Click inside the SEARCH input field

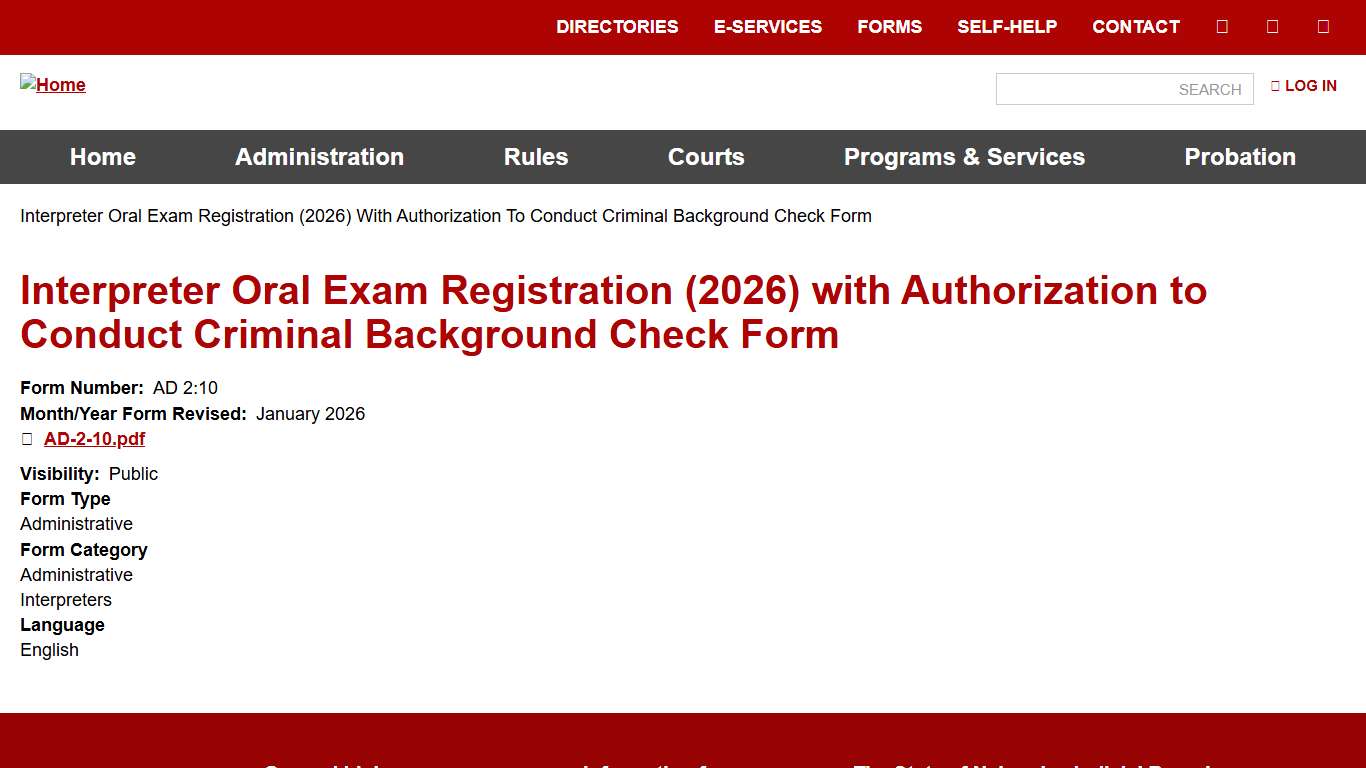[1124, 89]
